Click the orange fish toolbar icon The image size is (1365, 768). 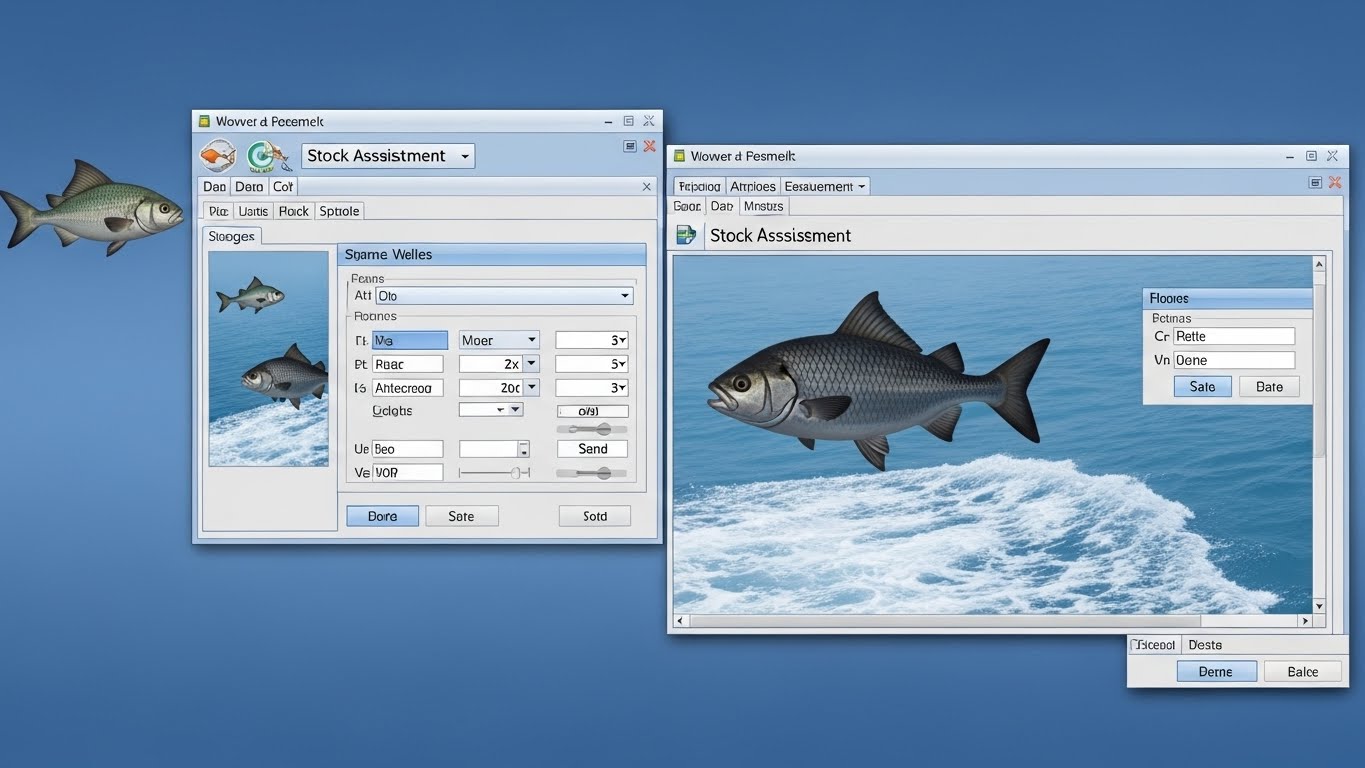(x=217, y=156)
